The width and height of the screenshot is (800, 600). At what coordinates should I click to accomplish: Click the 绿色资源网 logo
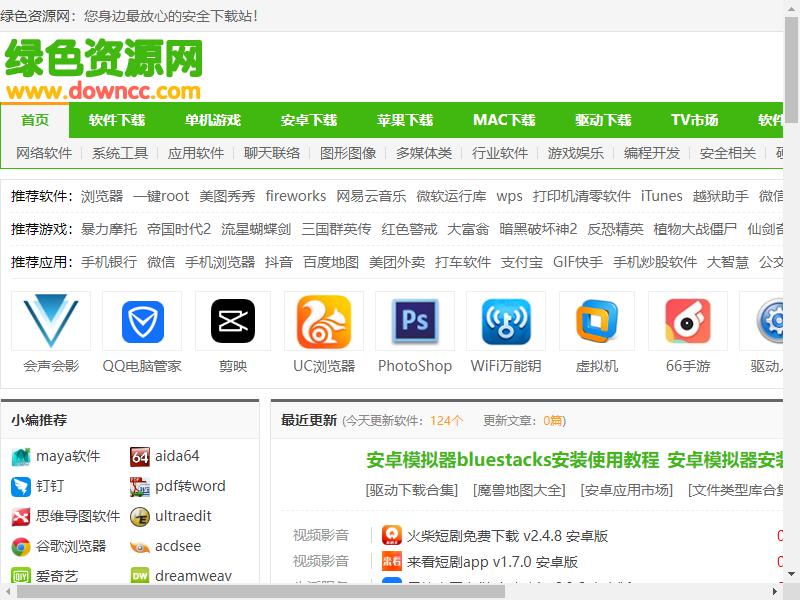(104, 68)
